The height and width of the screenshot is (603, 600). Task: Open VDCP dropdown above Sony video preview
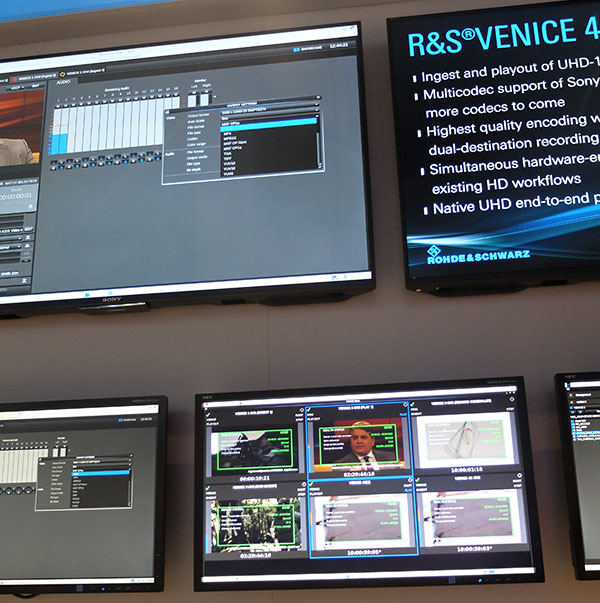pyautogui.click(x=17, y=88)
